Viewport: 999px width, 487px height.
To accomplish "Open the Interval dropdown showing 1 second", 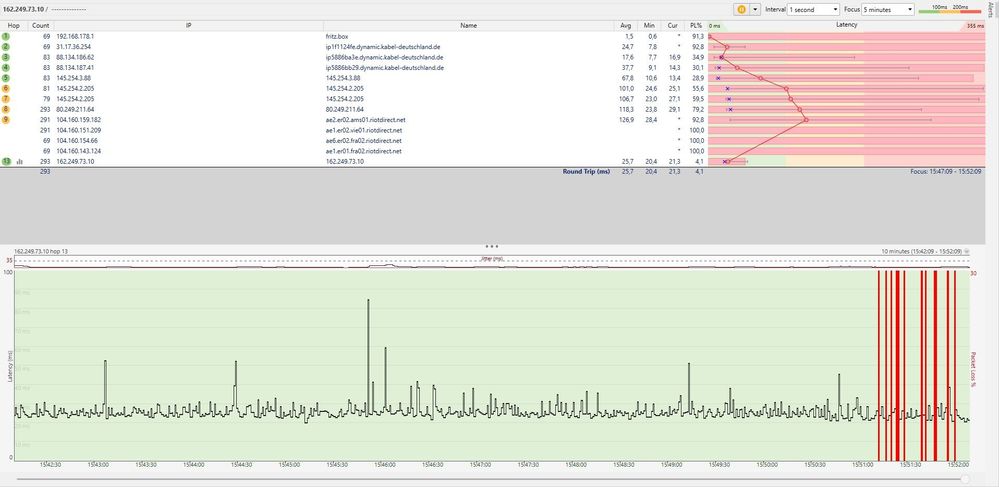I will 814,10.
